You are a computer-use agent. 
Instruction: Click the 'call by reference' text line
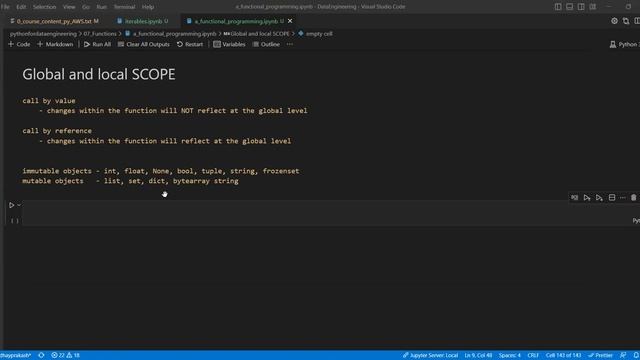[57, 131]
